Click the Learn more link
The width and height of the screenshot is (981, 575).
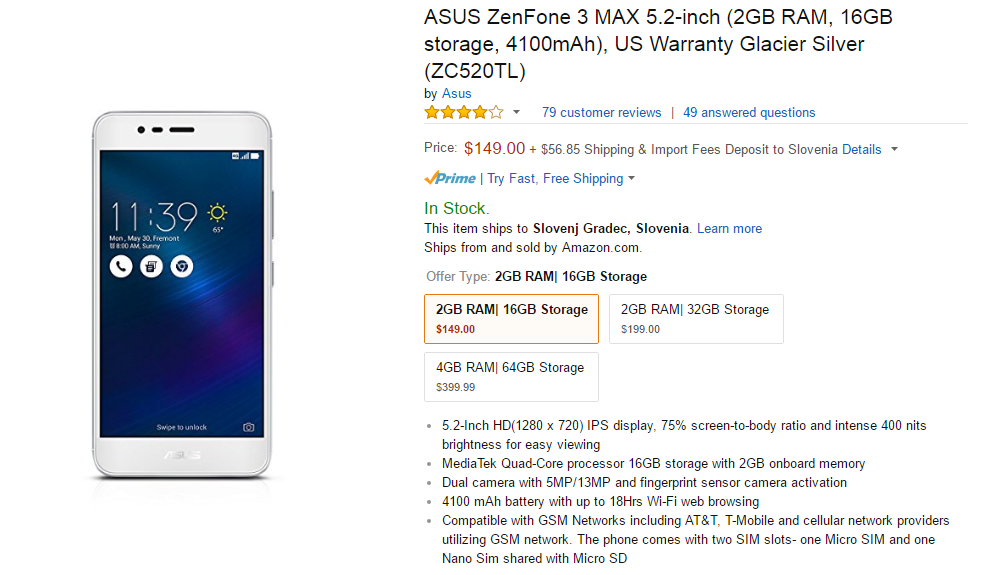729,228
